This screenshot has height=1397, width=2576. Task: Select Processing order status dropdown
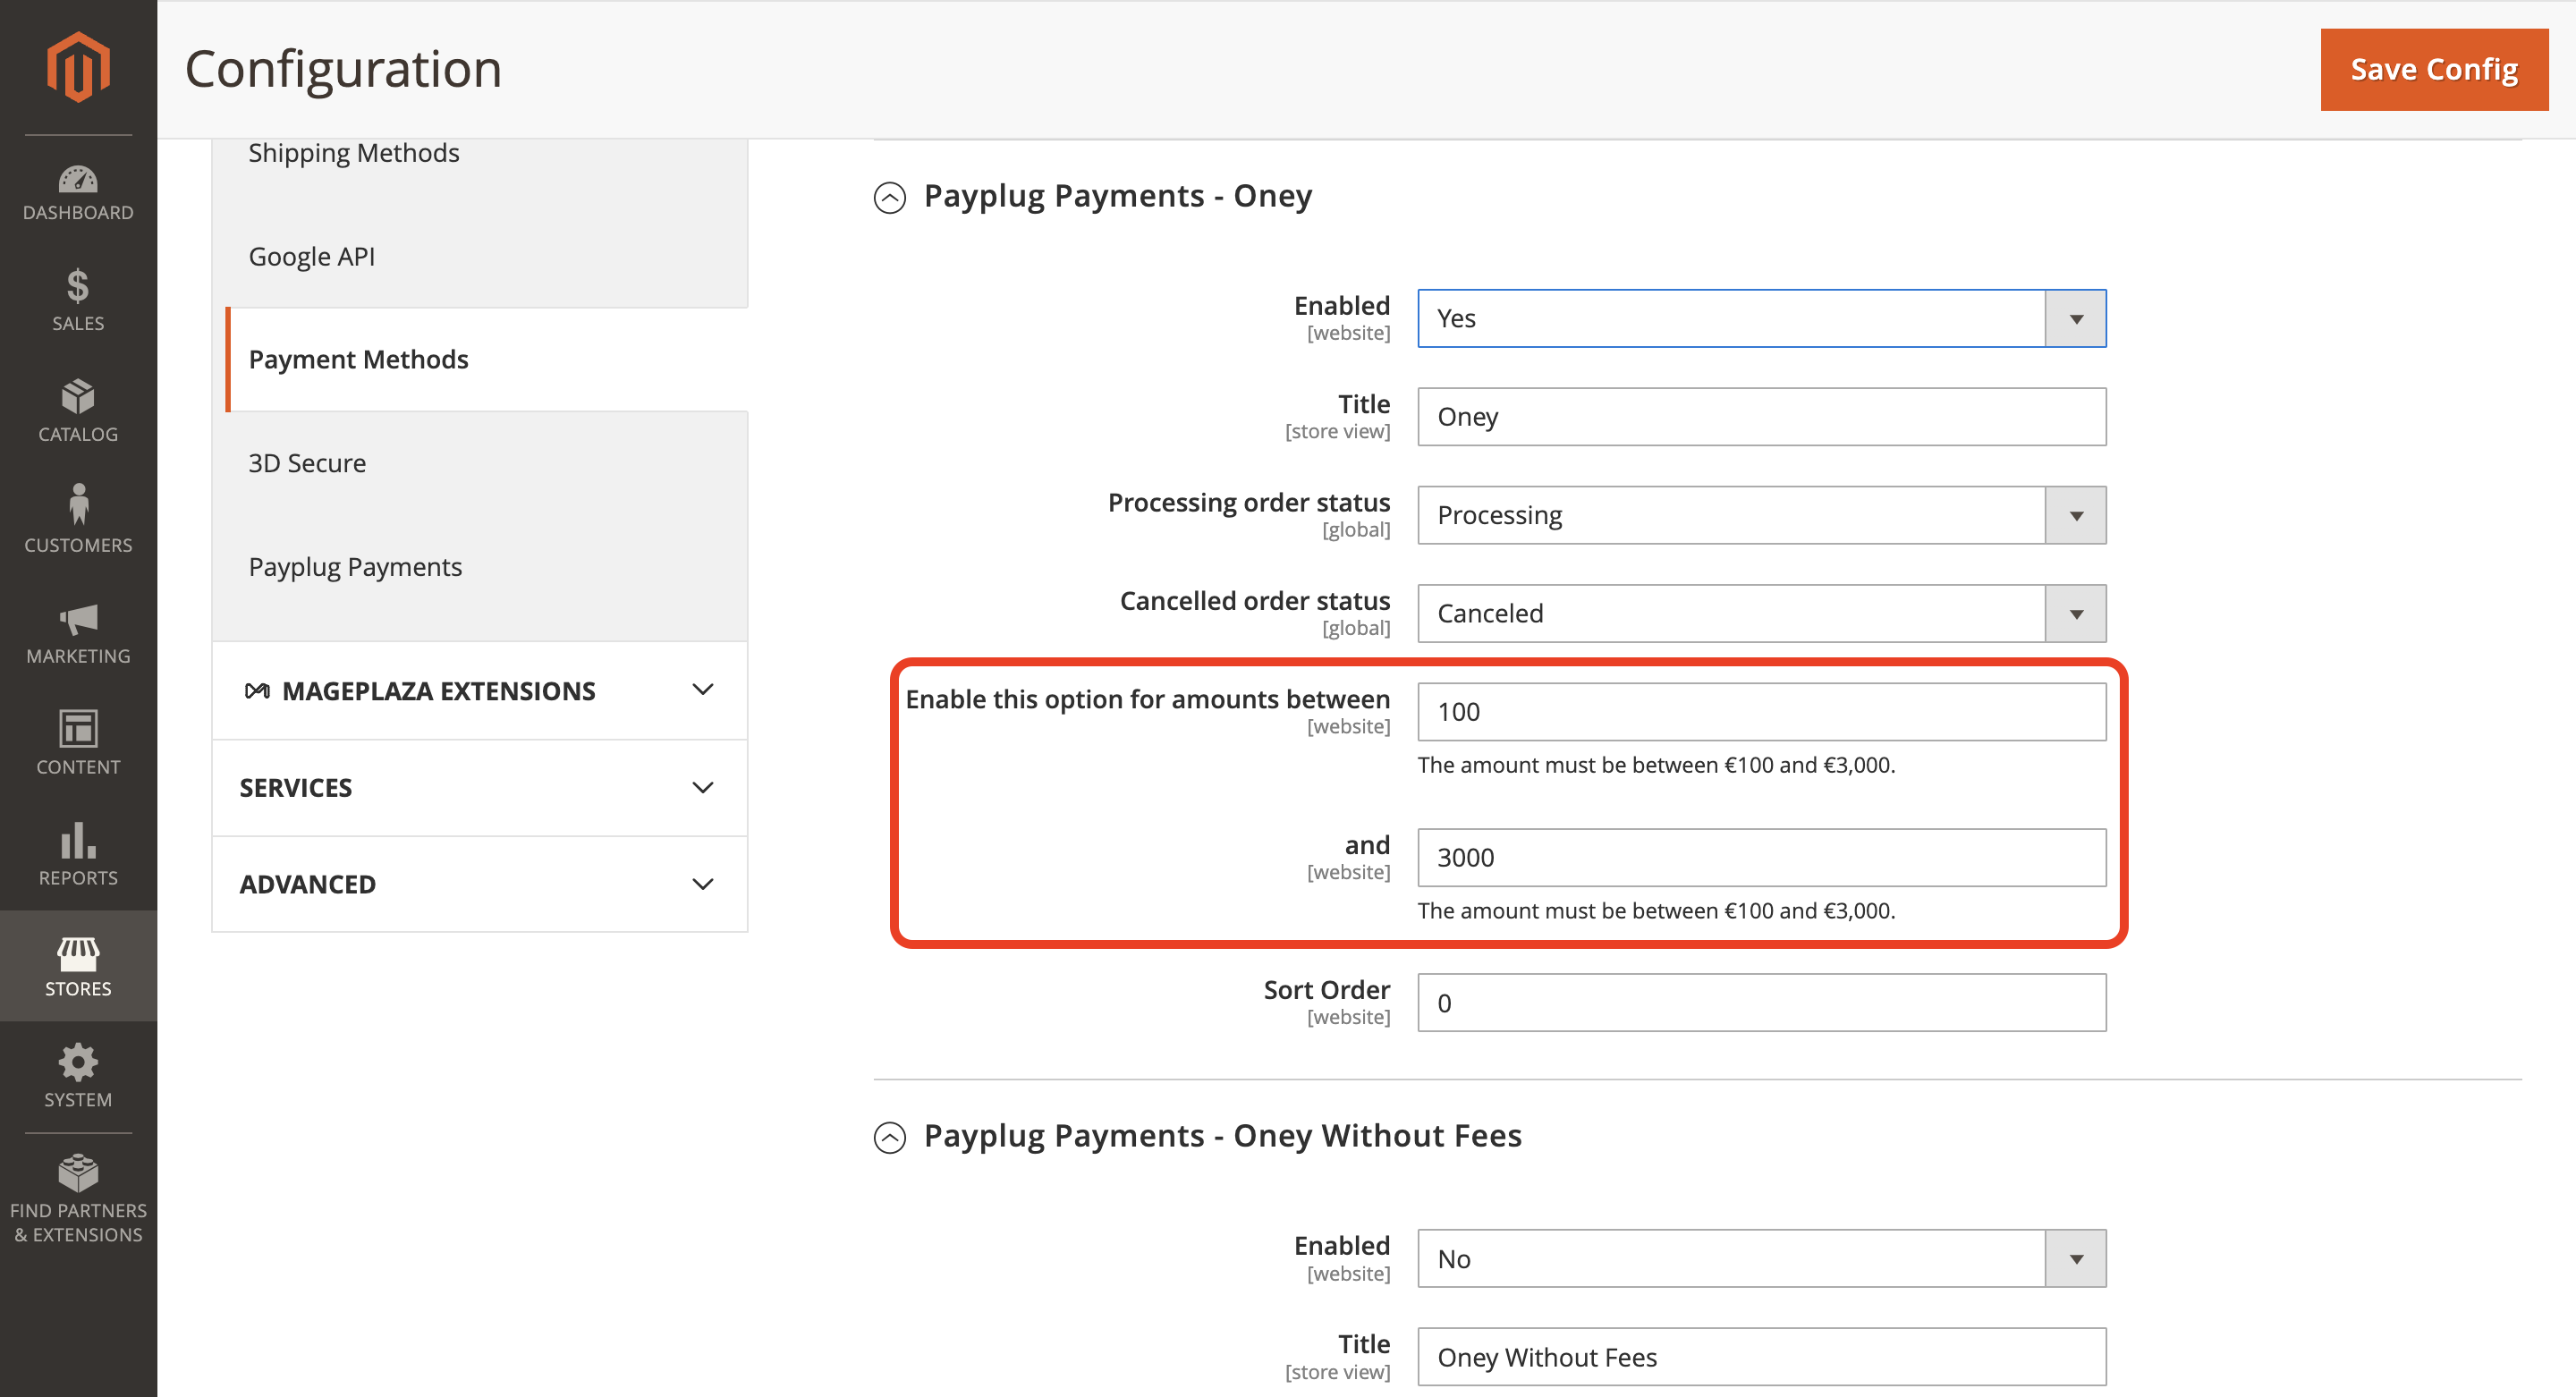click(x=1759, y=514)
